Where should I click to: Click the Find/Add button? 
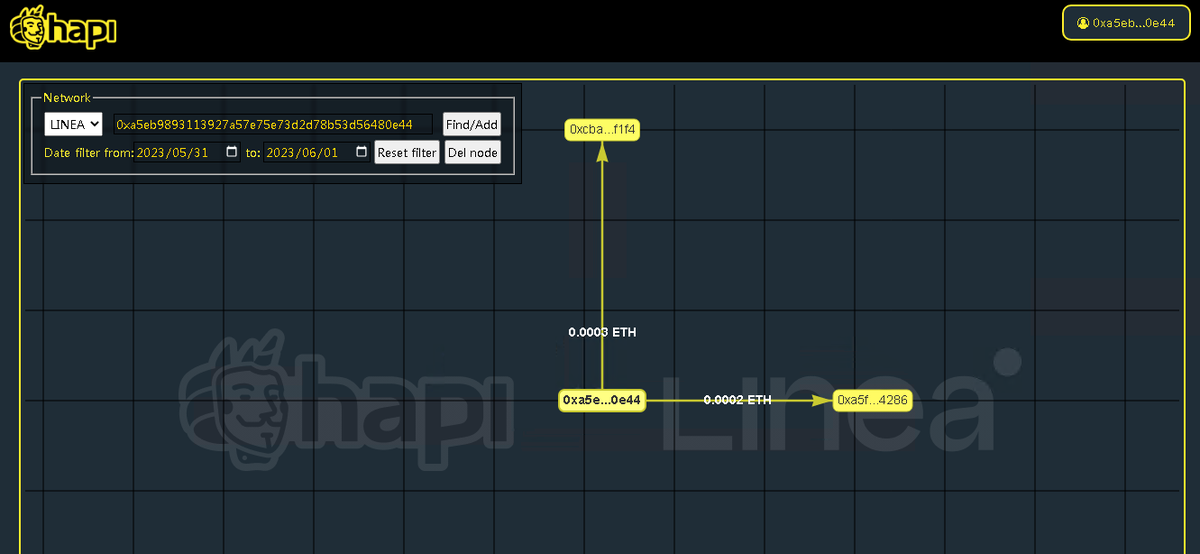pos(472,124)
